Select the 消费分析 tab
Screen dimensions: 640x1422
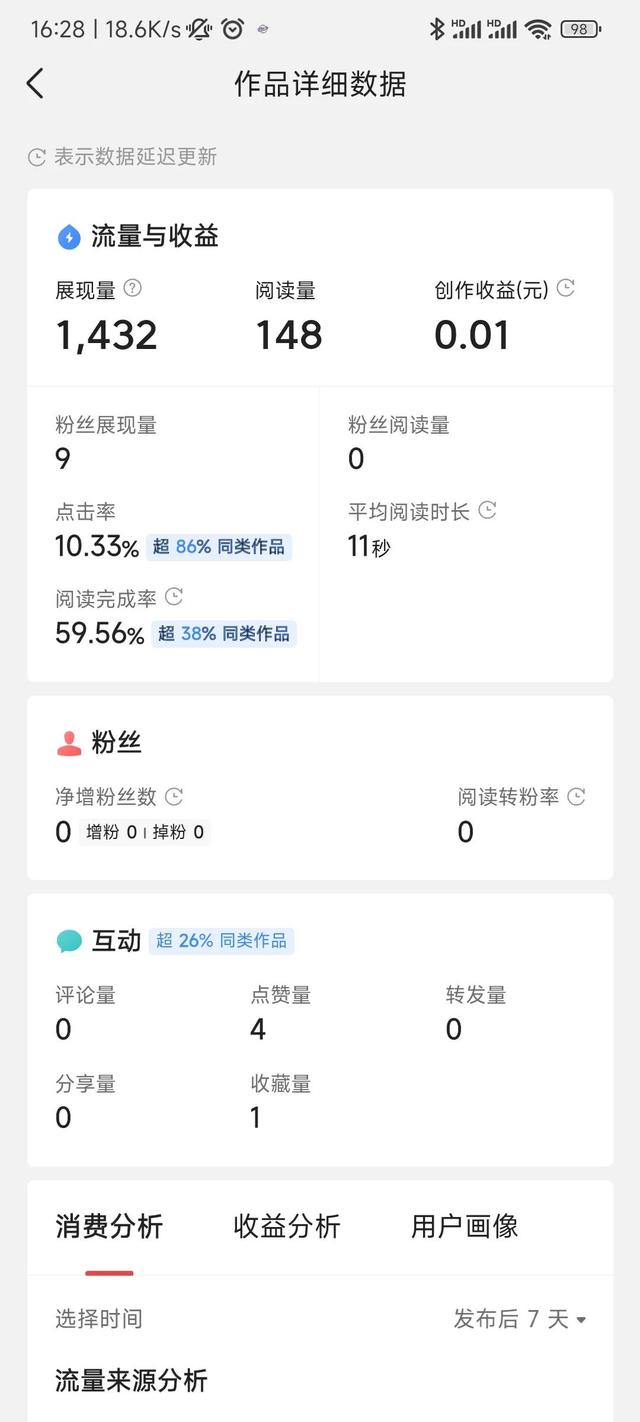tap(108, 1227)
